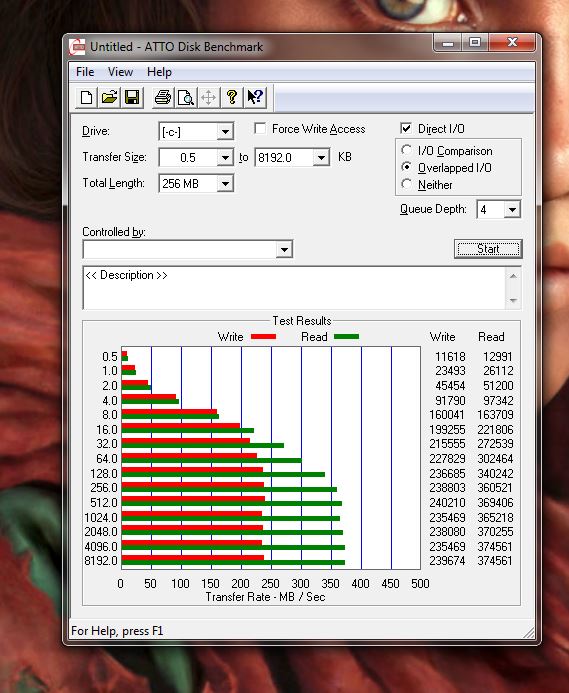Open the File menu
The image size is (569, 693).
point(85,72)
